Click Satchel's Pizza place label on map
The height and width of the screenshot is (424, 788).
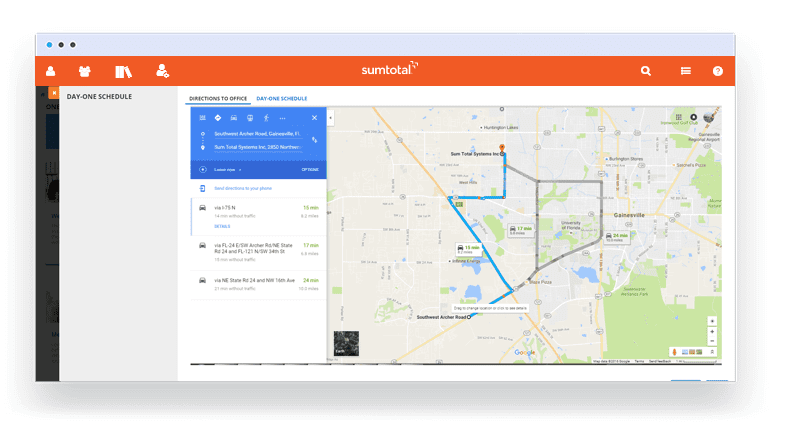691,165
